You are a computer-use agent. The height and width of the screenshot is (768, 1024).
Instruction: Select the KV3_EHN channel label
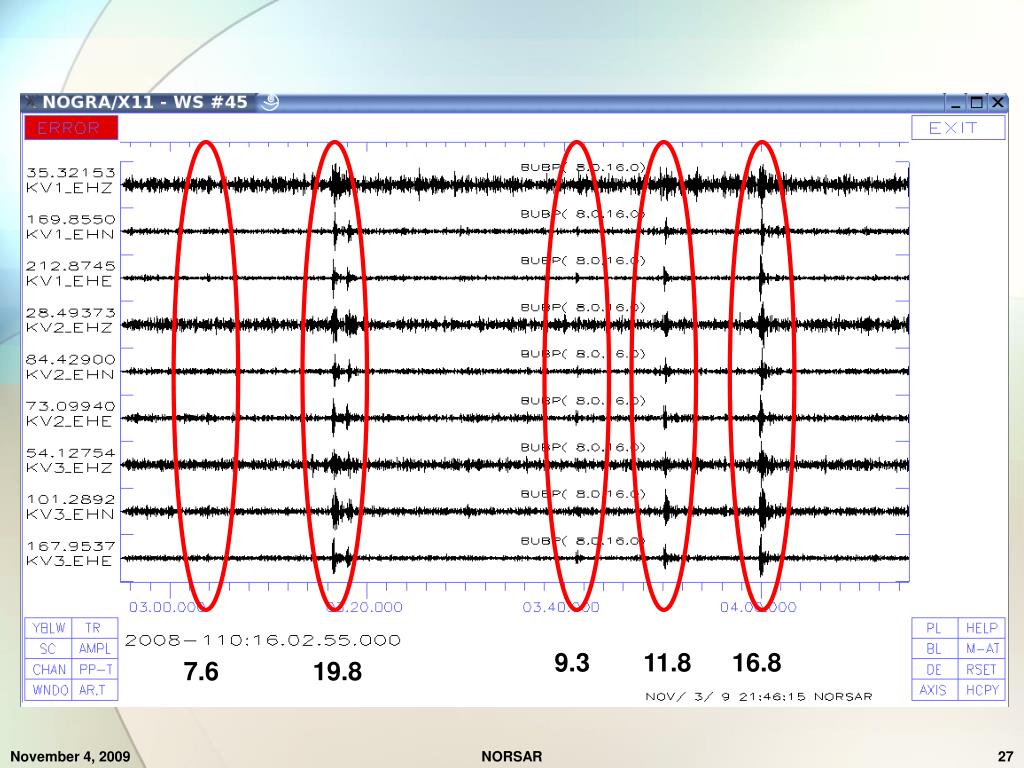coord(69,515)
